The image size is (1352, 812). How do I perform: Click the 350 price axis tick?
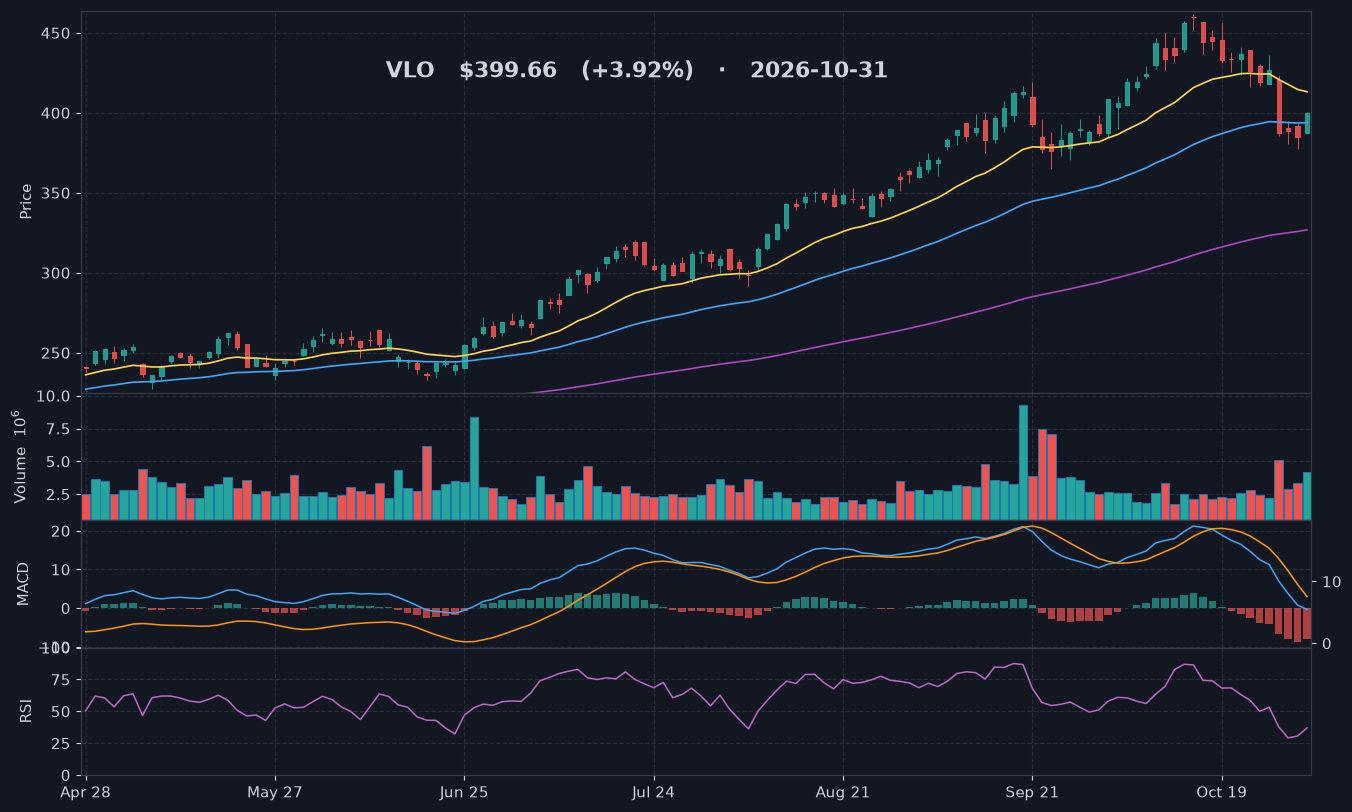57,194
